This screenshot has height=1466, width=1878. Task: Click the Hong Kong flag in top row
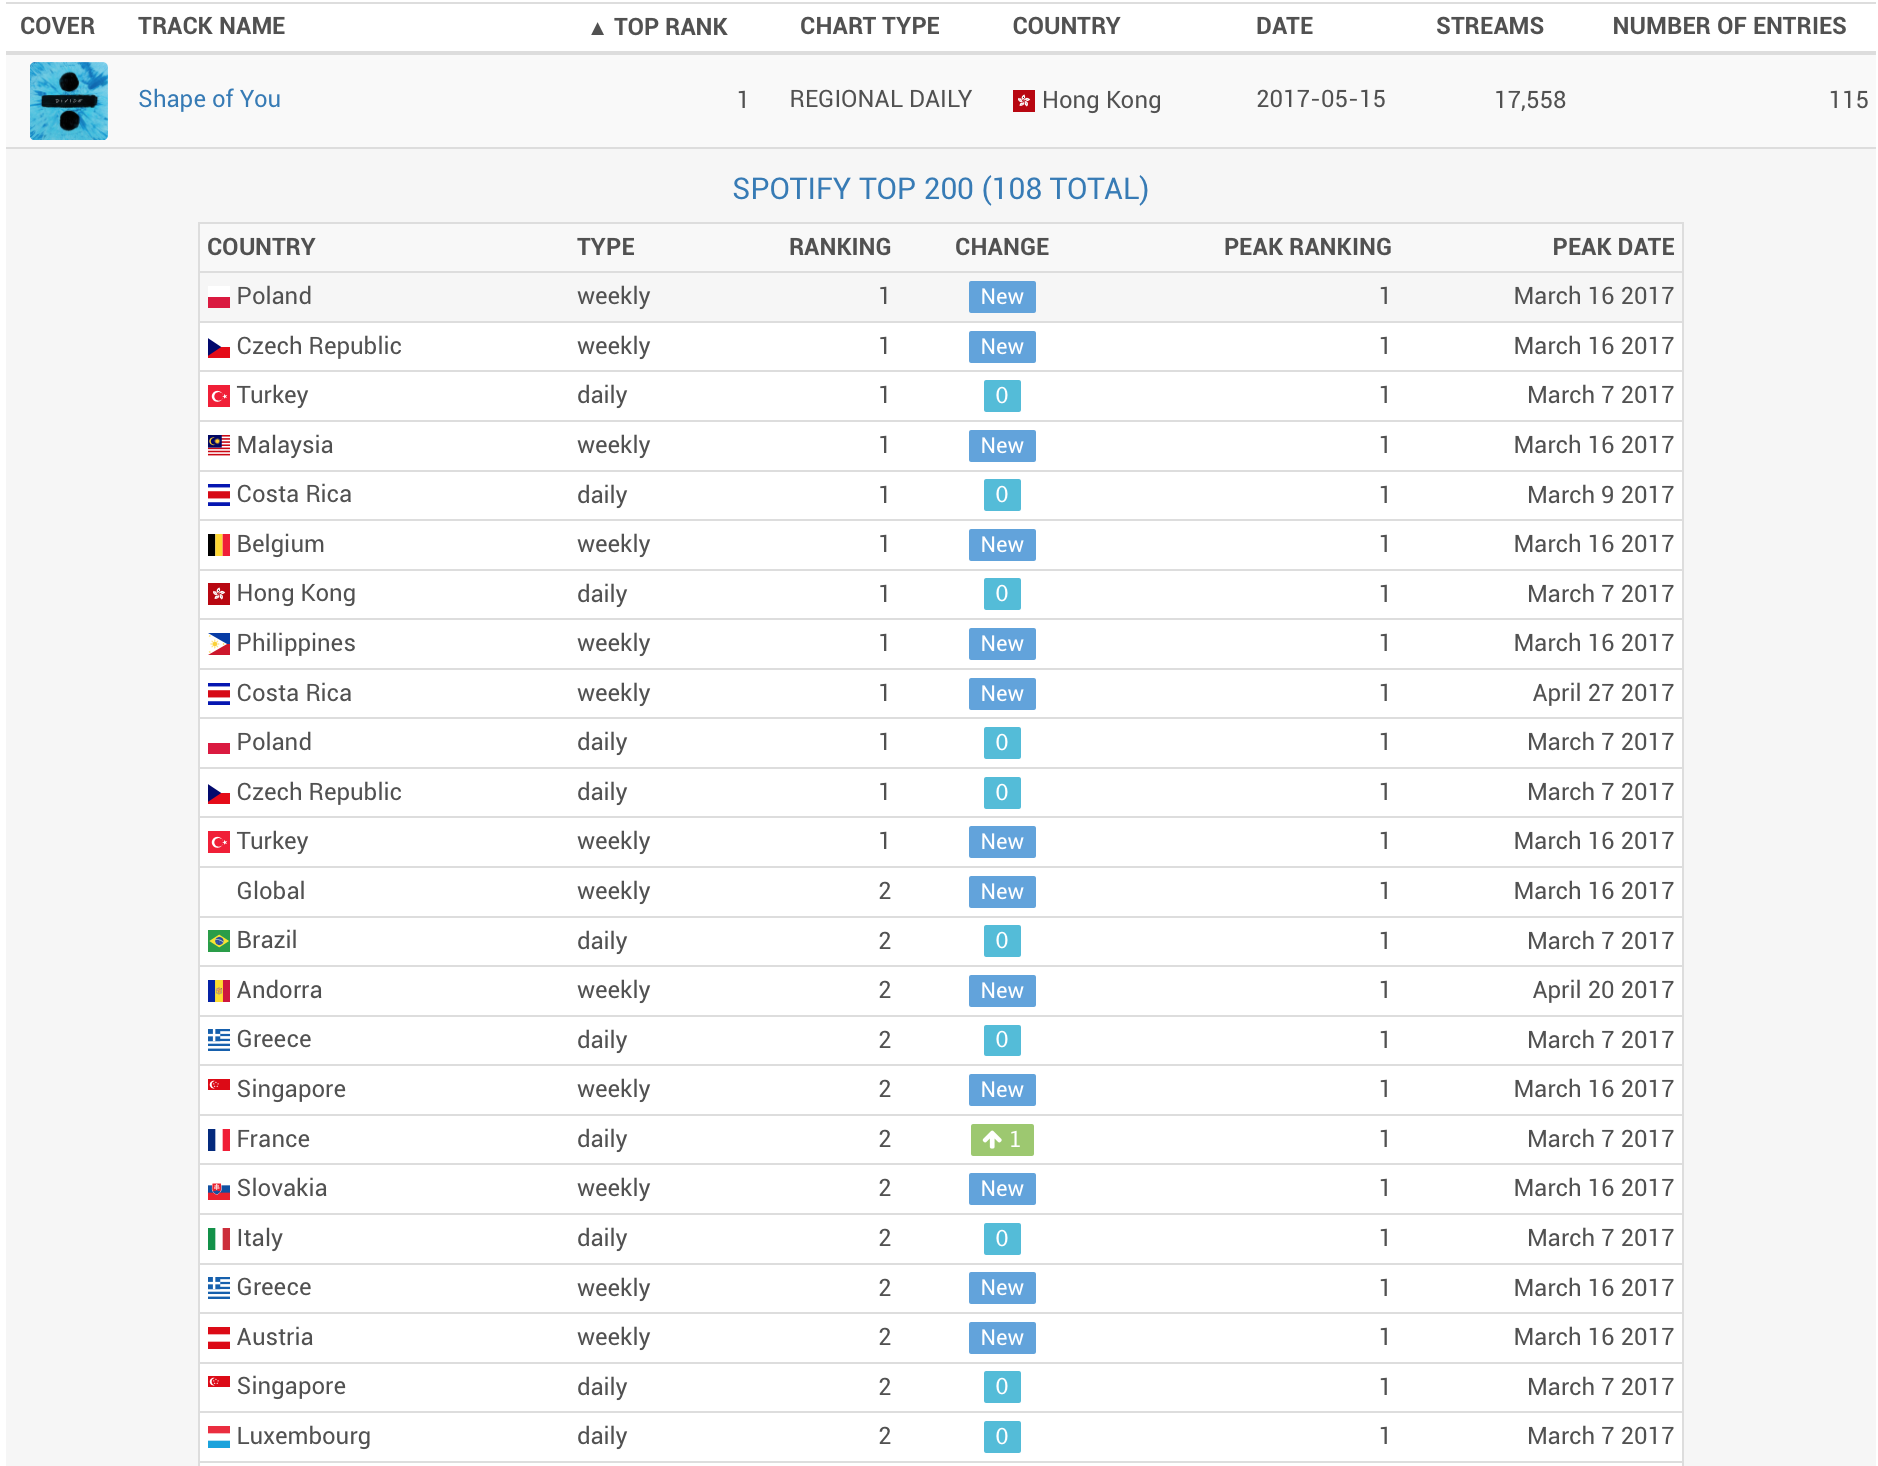pyautogui.click(x=1023, y=101)
